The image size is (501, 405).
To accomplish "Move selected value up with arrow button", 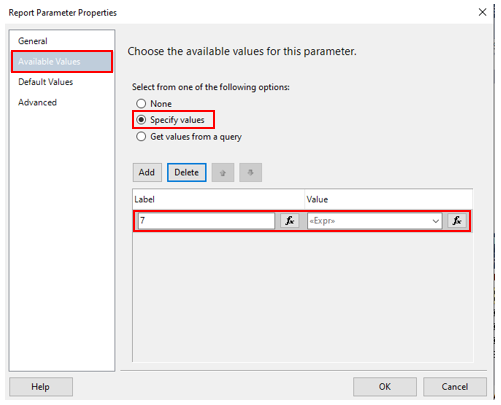I will pos(223,172).
